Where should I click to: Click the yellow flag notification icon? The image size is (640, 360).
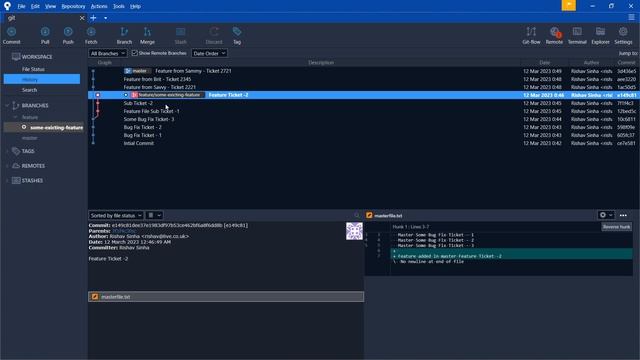[x=569, y=5]
